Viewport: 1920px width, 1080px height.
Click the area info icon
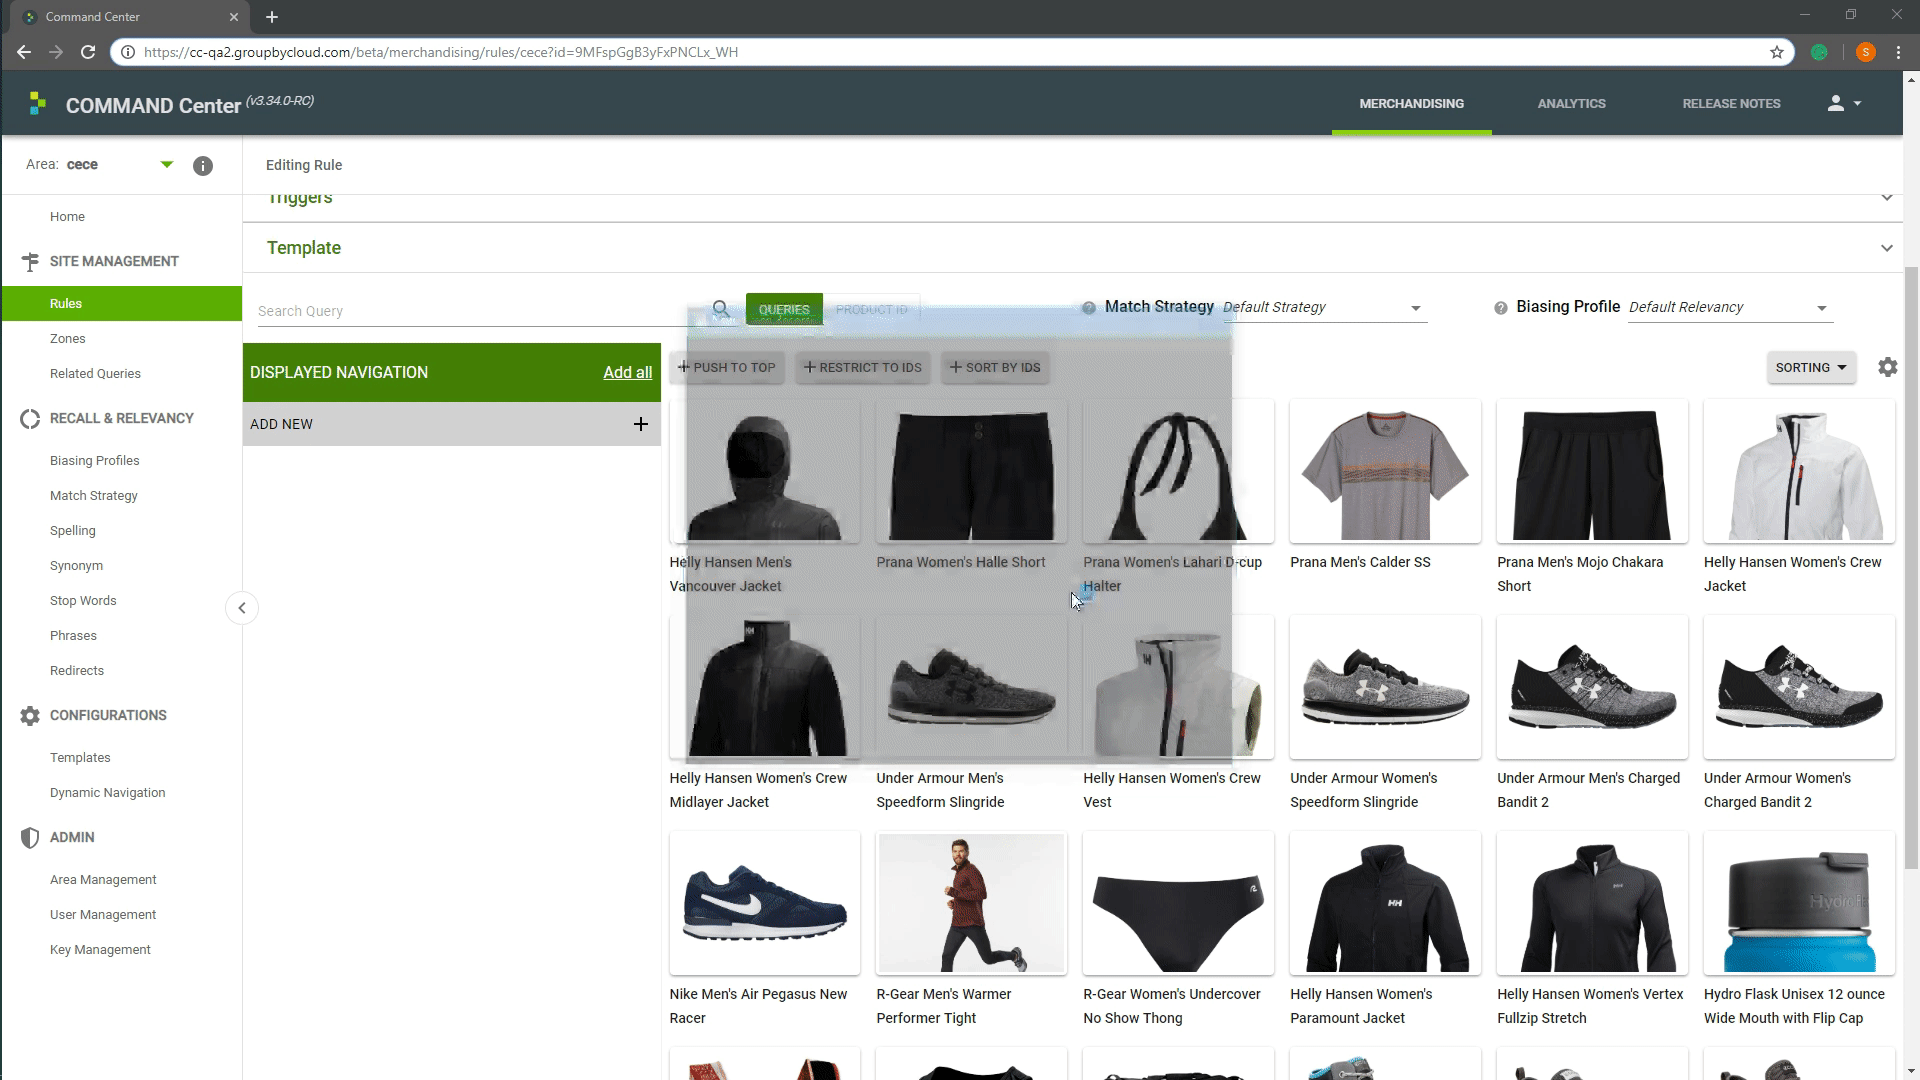(203, 166)
